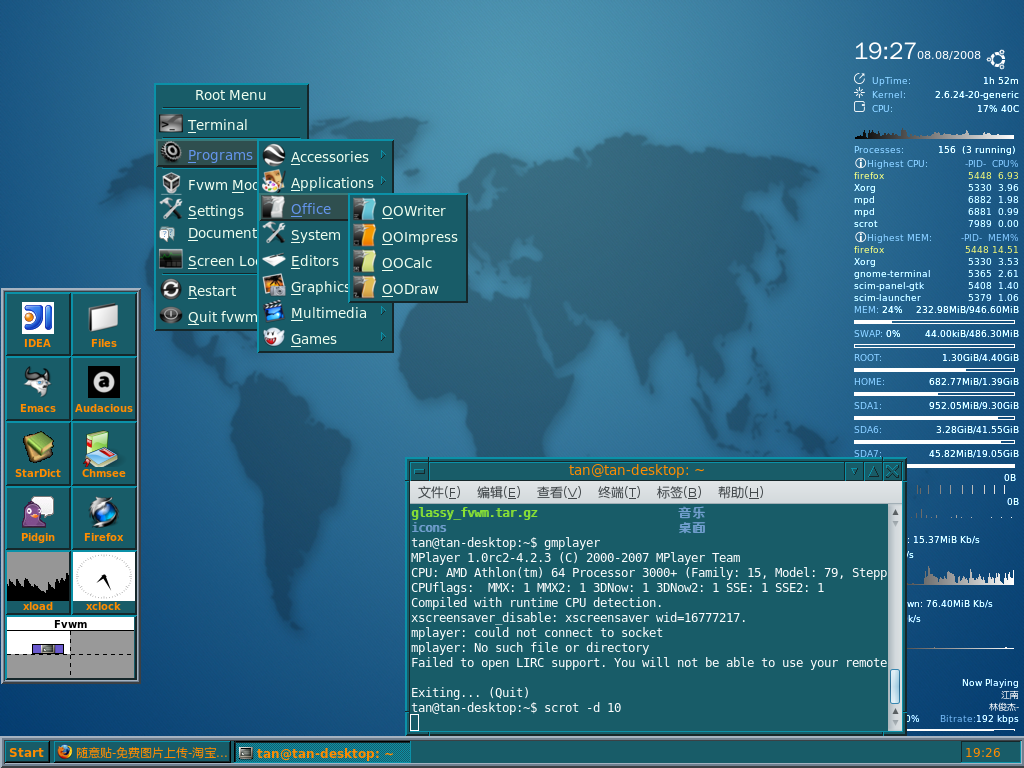Click the Programs gear icon

point(171,153)
